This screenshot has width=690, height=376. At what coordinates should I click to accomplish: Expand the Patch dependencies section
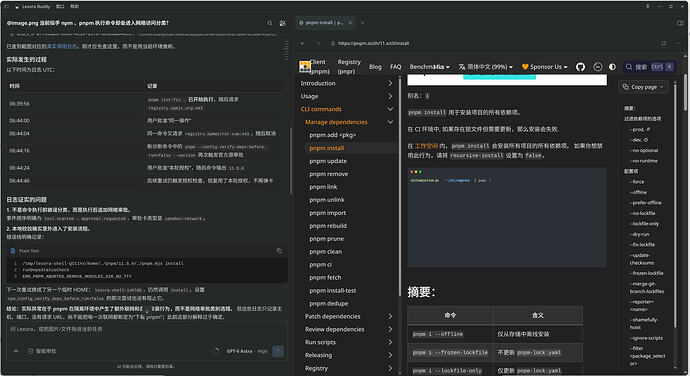390,317
